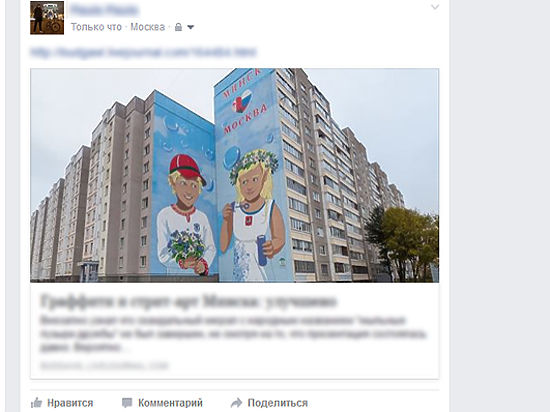Screen dimensions: 550x412
Task: Click the privacy lock icon
Action: click(178, 27)
